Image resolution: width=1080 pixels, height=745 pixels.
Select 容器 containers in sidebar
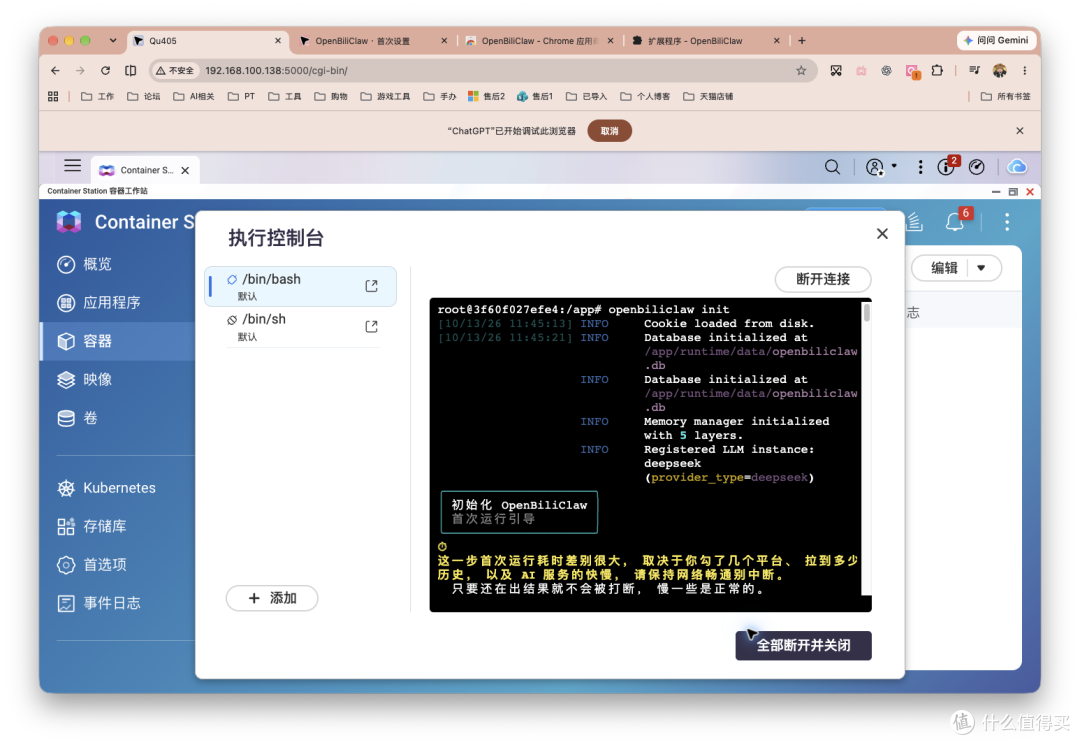point(117,342)
